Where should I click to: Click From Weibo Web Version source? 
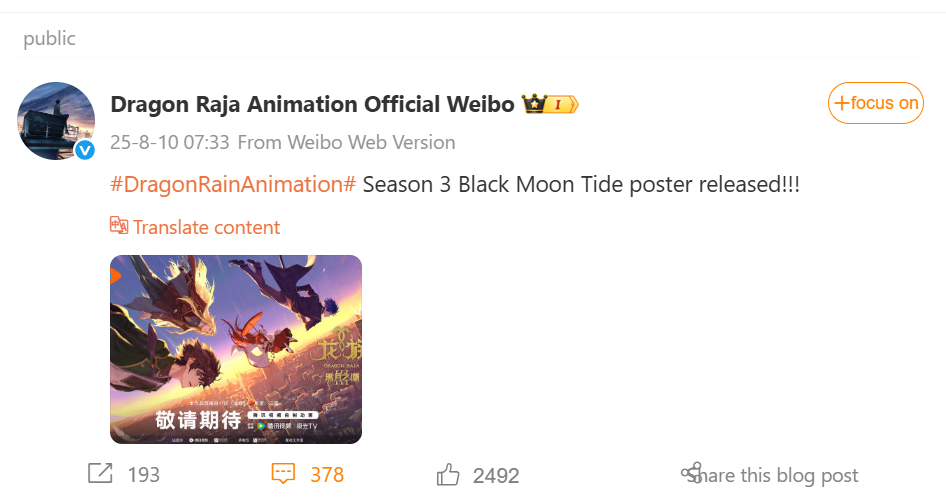346,142
